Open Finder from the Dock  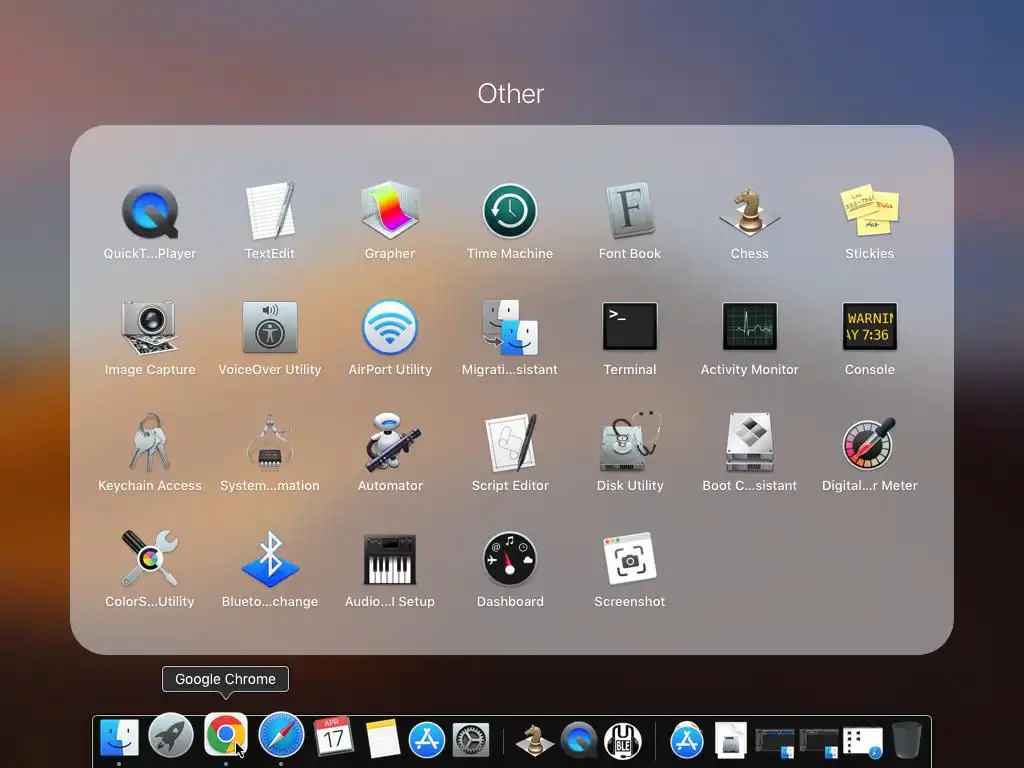click(119, 738)
